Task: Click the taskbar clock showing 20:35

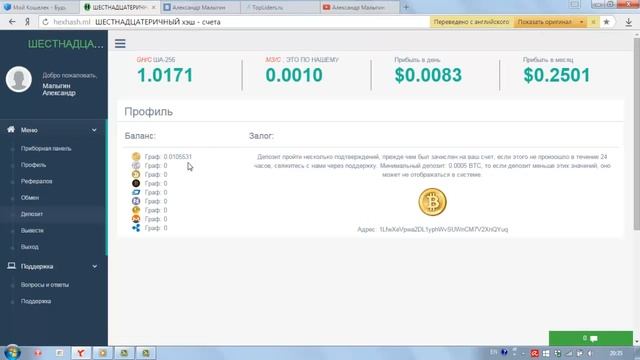Action: click(616, 353)
